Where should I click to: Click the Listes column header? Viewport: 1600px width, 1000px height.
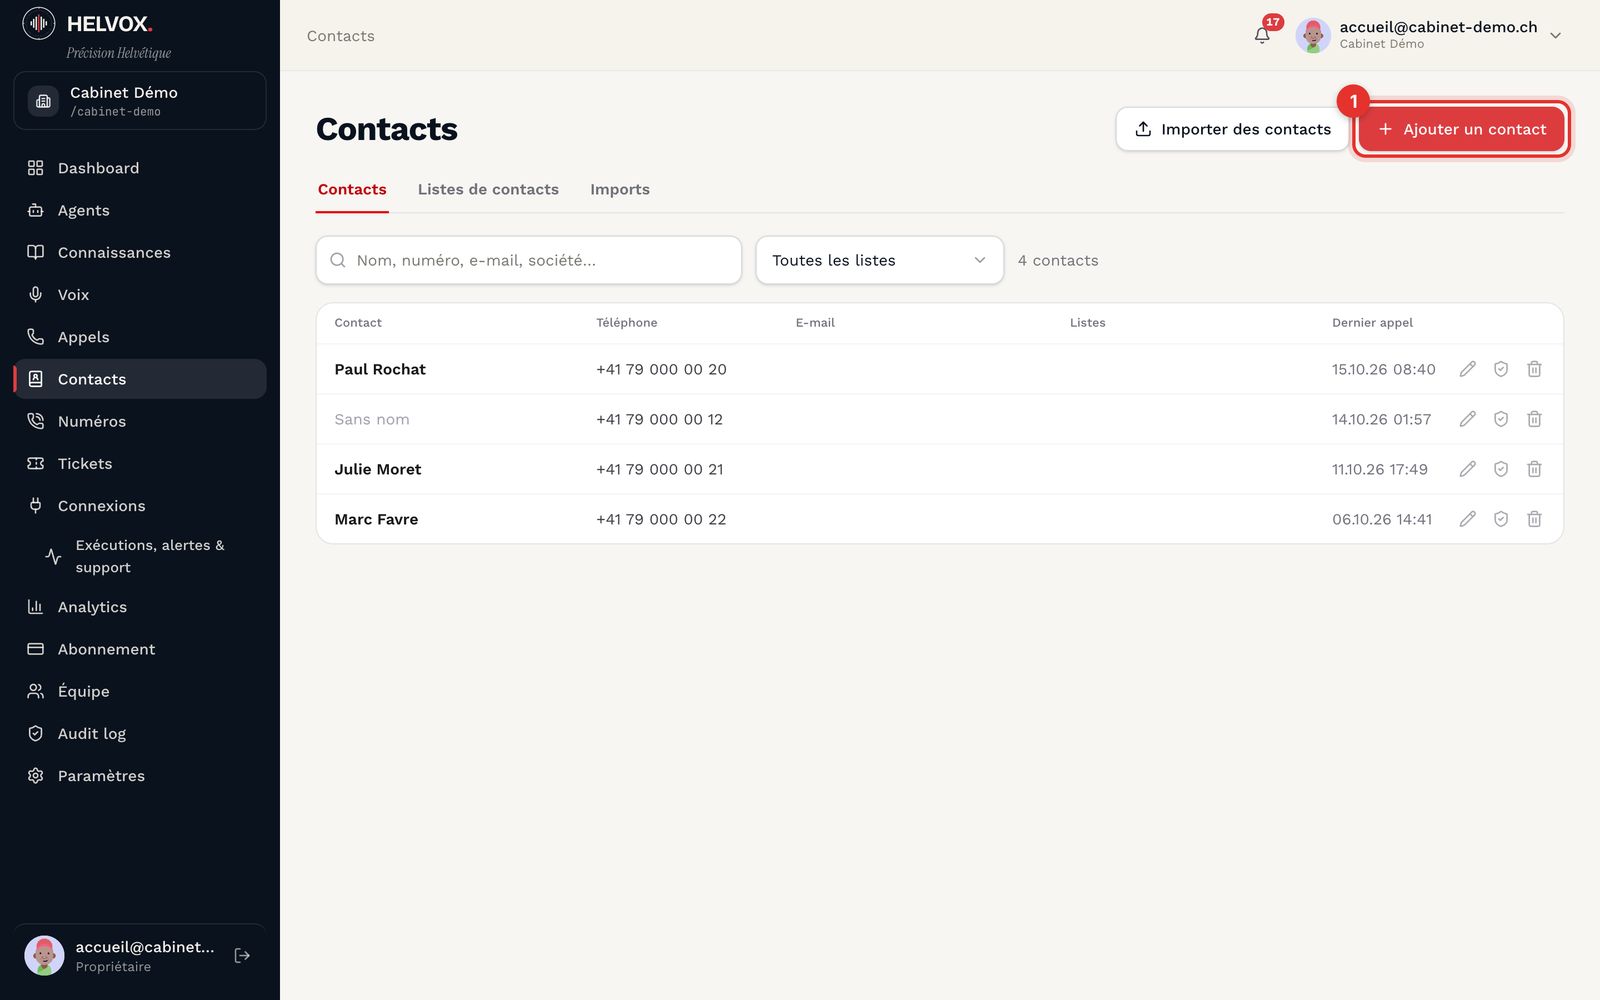click(1088, 322)
